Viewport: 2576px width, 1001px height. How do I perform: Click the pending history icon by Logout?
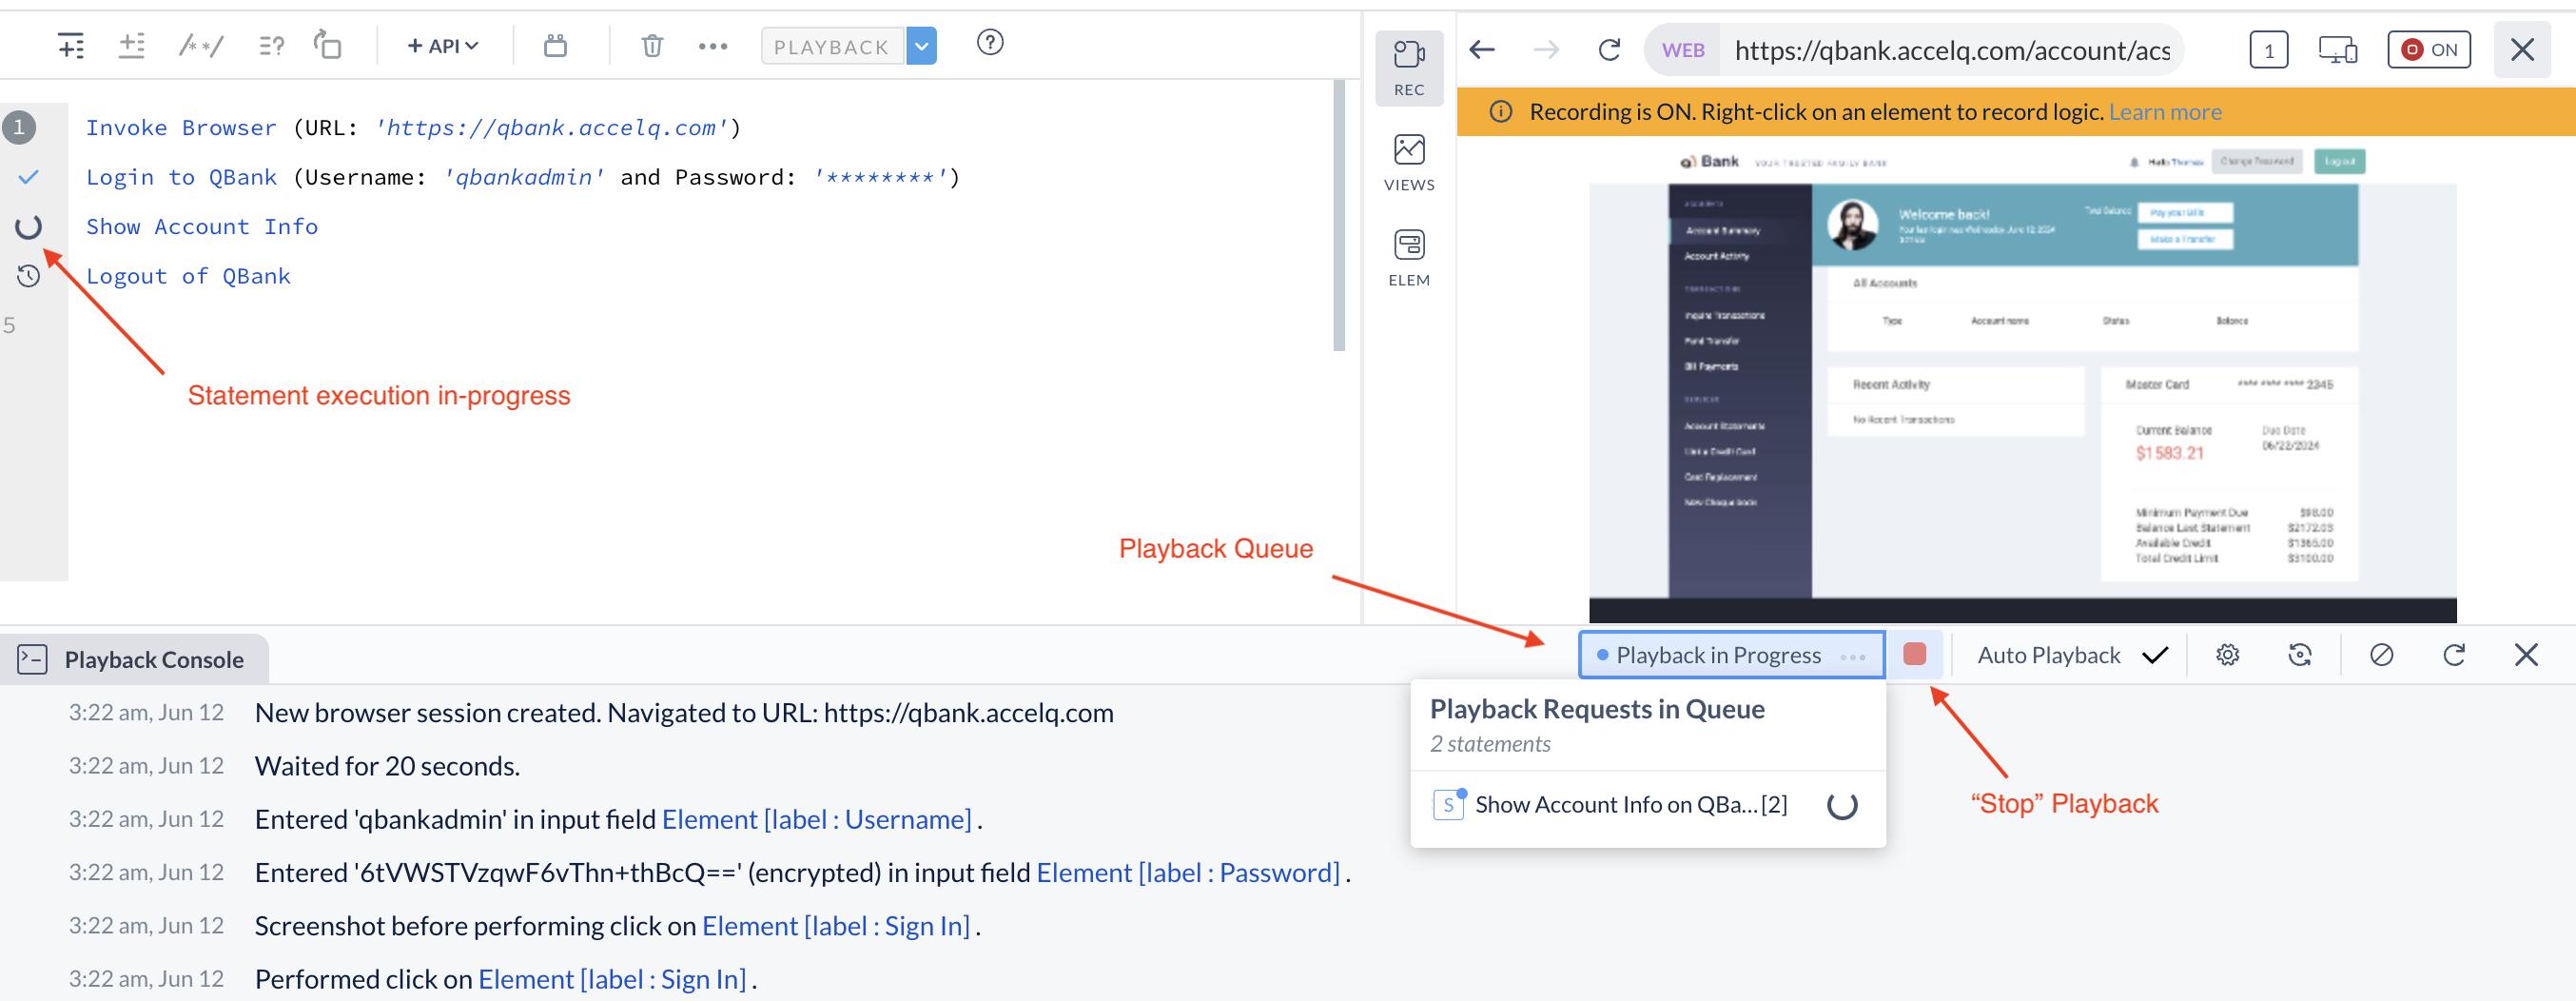(29, 276)
